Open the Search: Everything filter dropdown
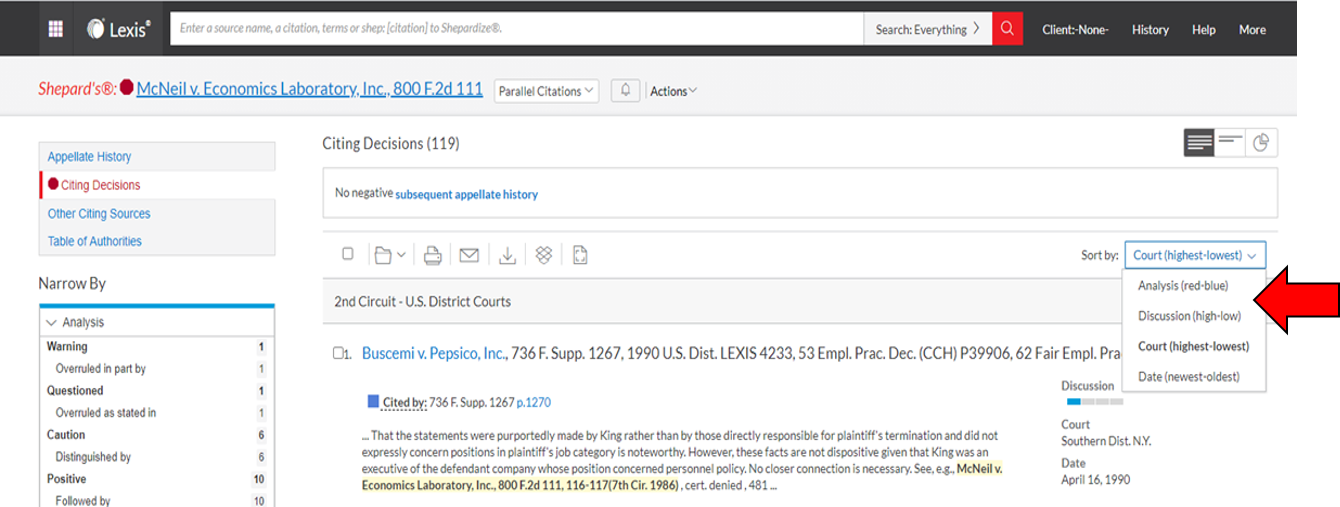Viewport: 1340px width, 507px height. pyautogui.click(x=928, y=29)
